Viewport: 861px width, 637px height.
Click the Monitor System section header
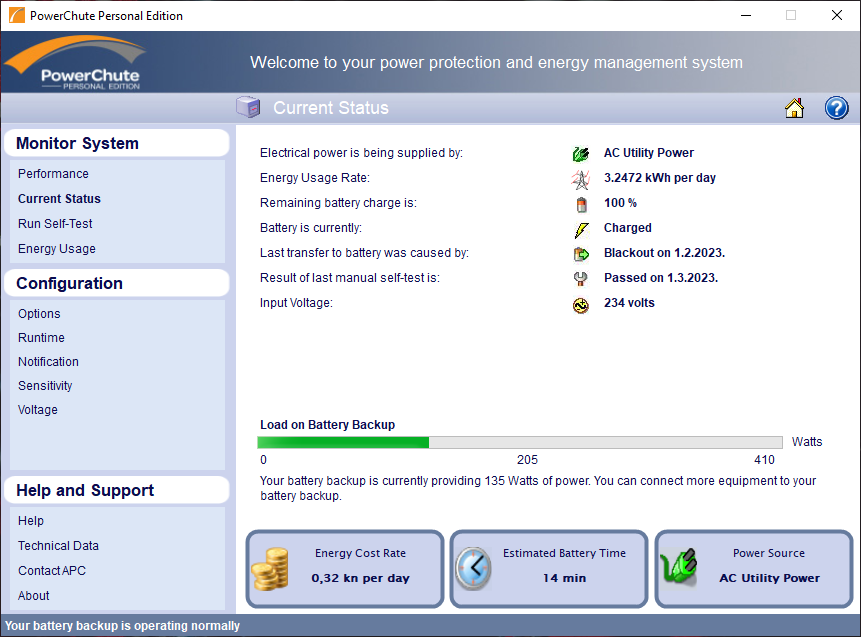tap(116, 143)
